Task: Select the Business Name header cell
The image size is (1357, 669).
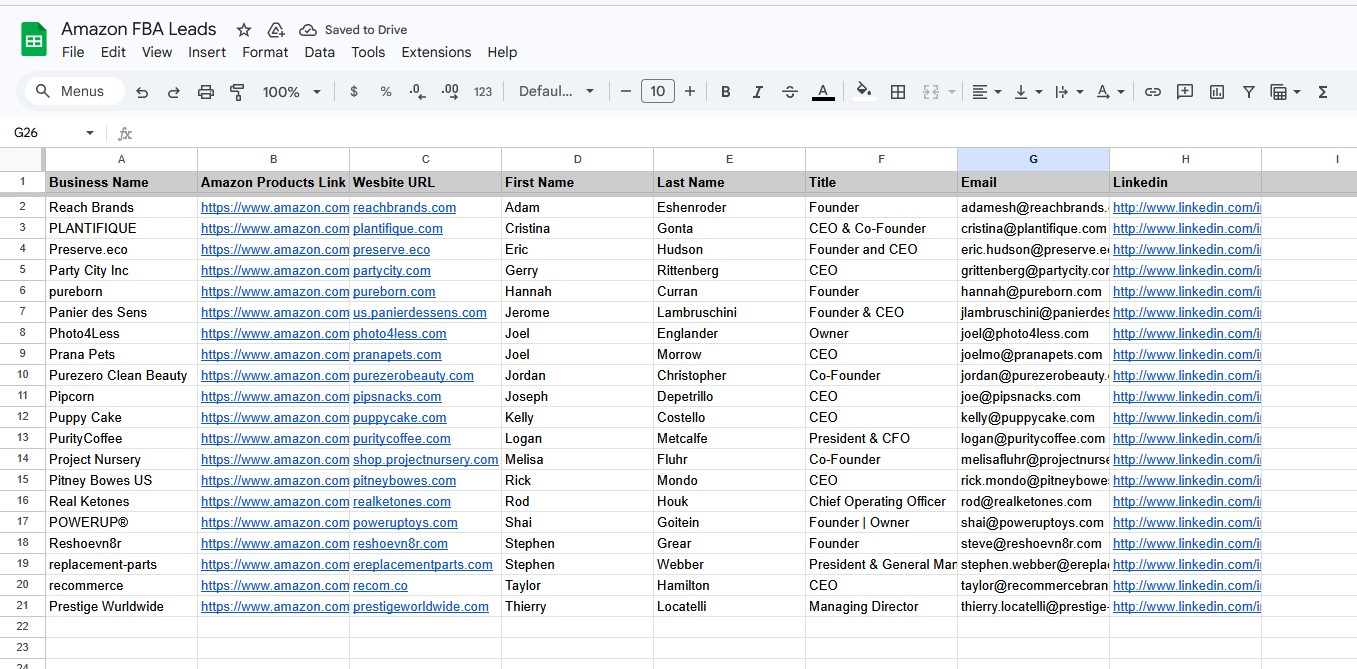Action: coord(121,182)
